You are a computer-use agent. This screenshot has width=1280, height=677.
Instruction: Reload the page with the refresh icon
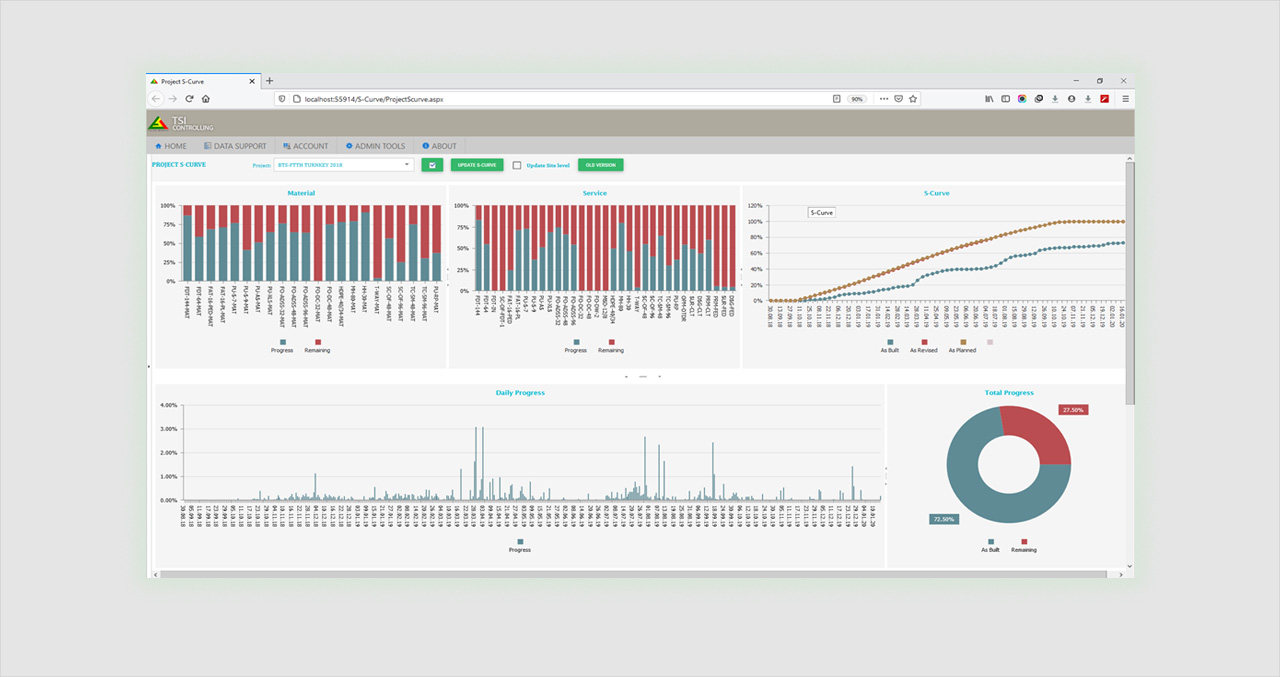(189, 99)
